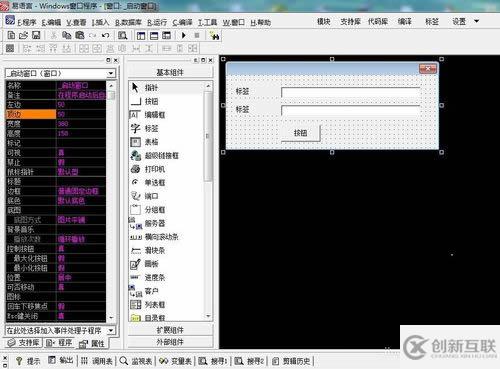Image resolution: width=500 pixels, height=369 pixels.
Task: Click the 按钮 button on design form
Action: point(300,133)
